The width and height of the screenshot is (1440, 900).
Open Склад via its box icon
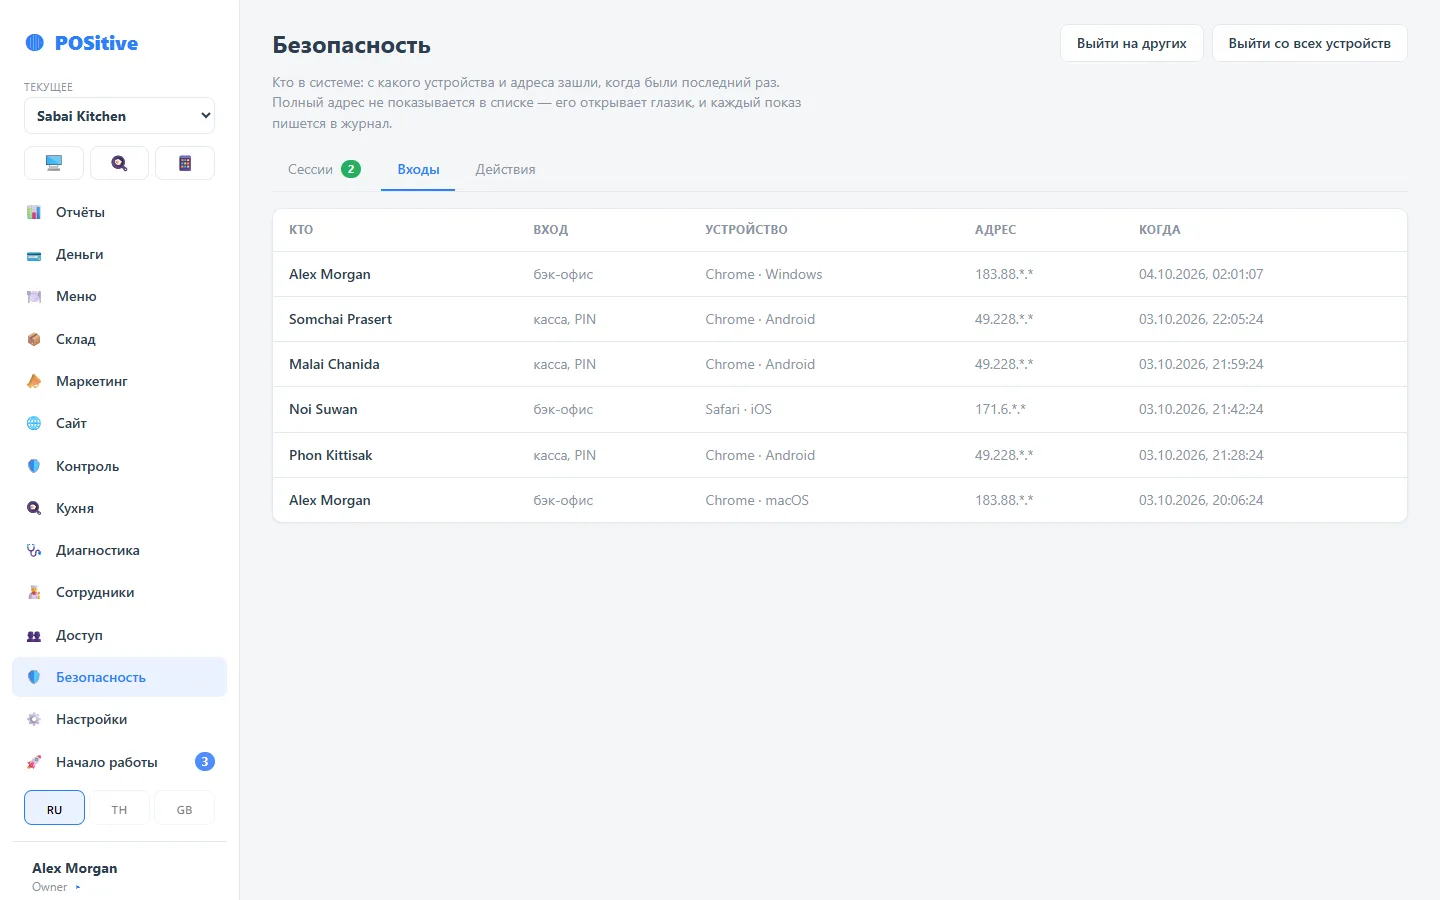(34, 339)
